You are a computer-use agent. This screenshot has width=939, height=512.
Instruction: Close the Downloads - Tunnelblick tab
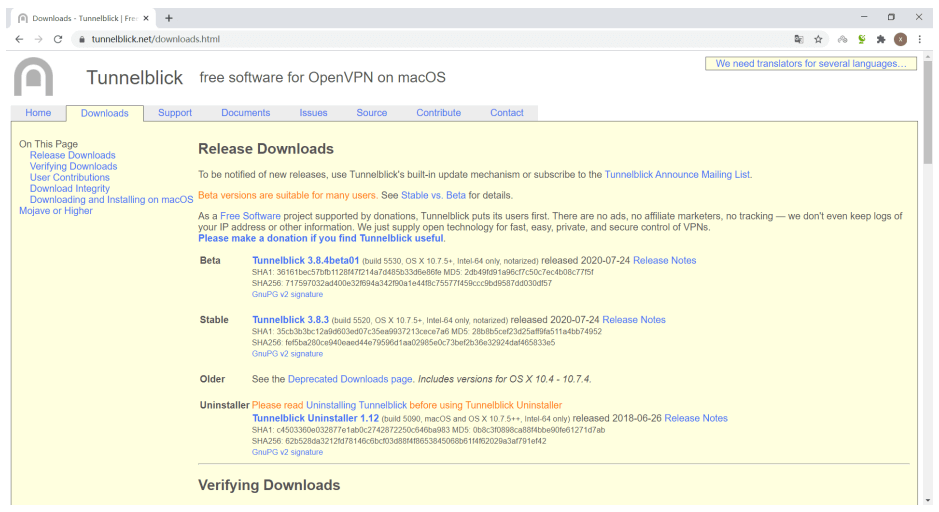click(146, 19)
